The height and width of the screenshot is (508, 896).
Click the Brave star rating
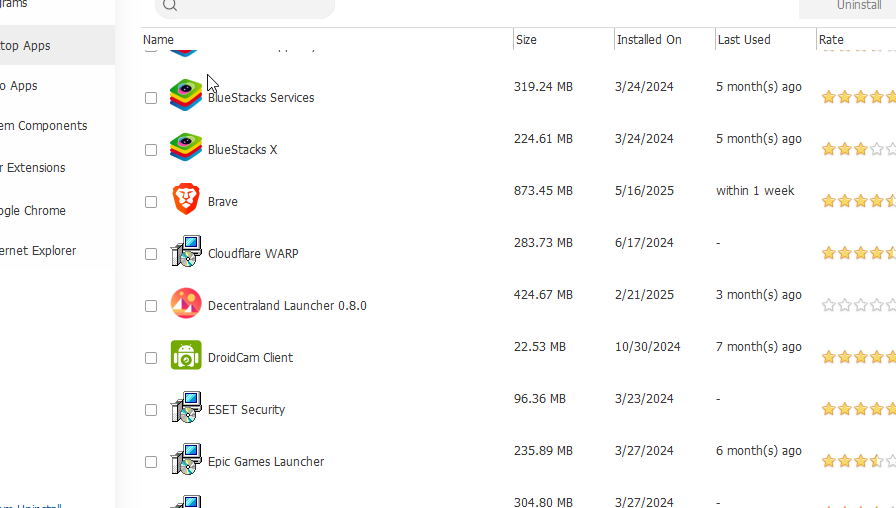pos(858,201)
